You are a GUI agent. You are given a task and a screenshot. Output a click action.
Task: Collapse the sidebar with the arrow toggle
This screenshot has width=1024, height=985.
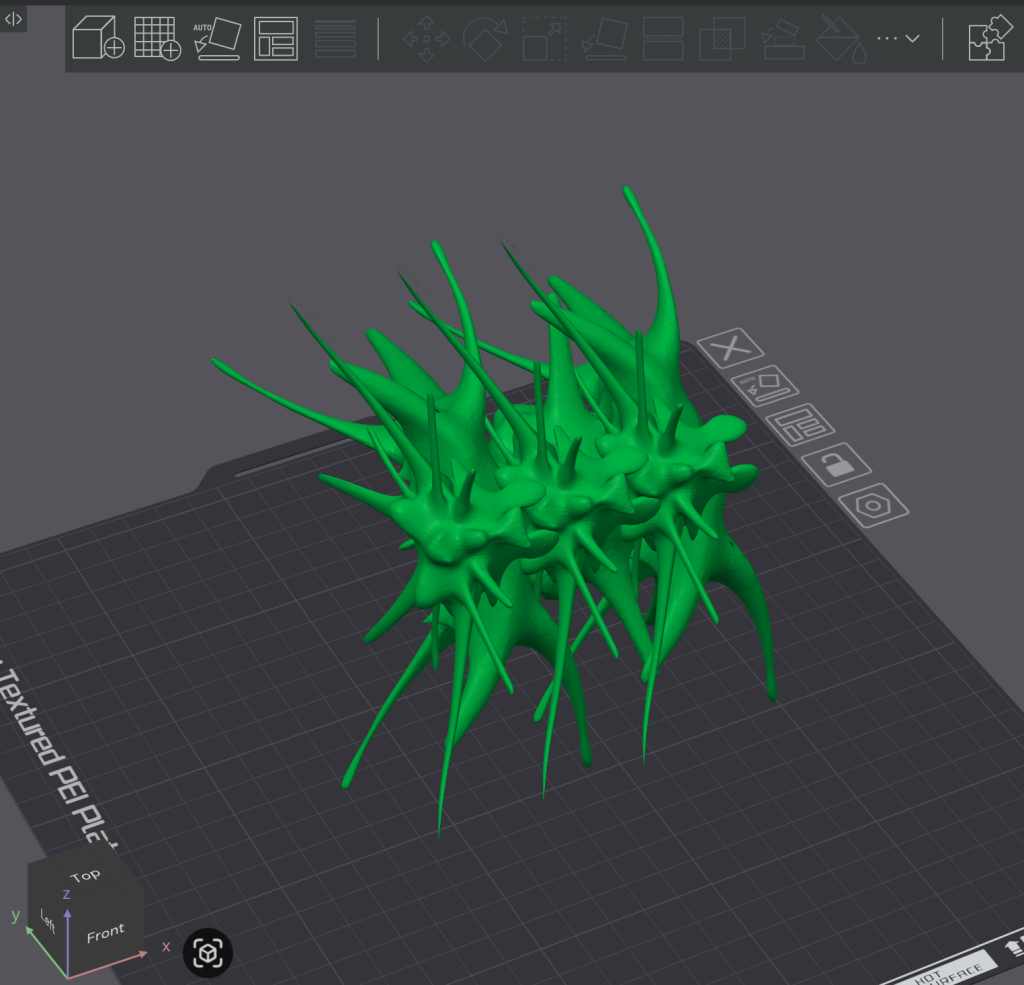click(14, 18)
